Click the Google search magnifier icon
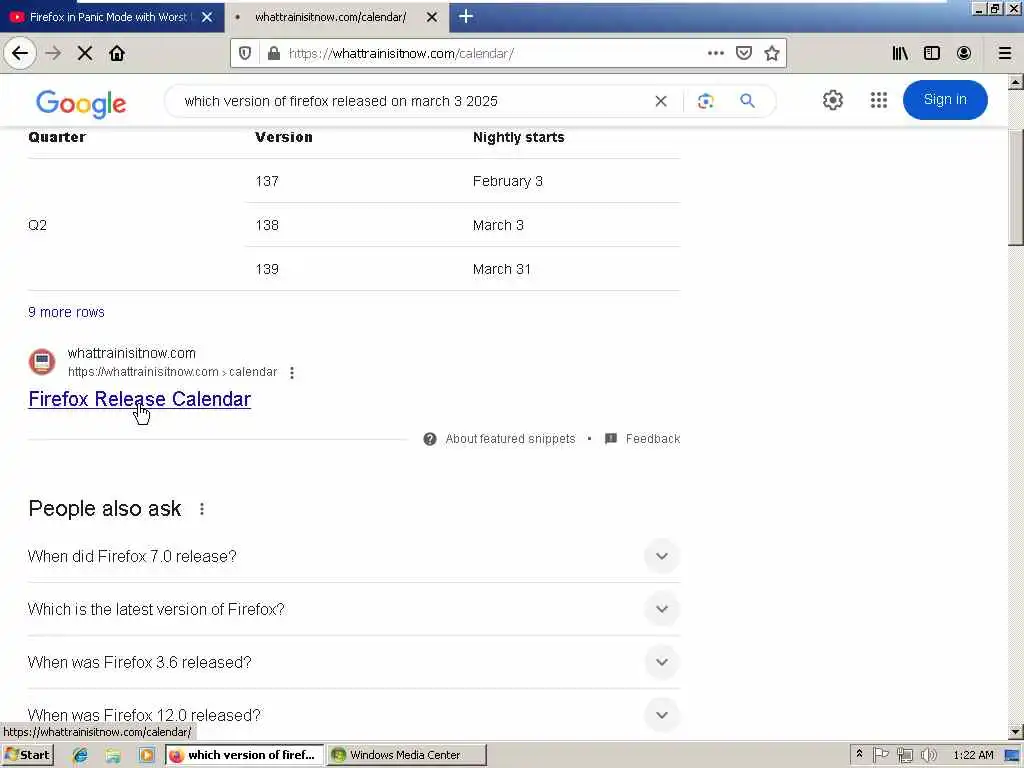Image resolution: width=1024 pixels, height=768 pixels. [748, 101]
